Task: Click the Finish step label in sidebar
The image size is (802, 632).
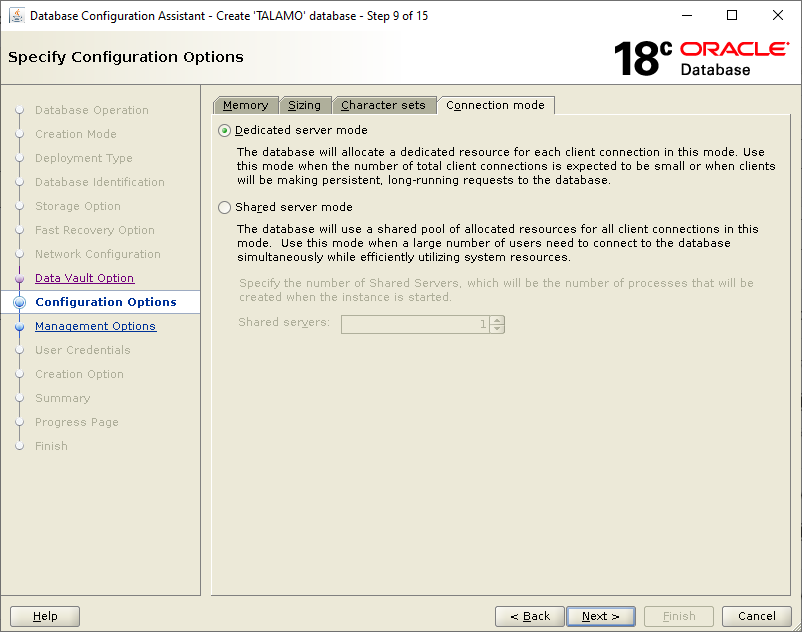Action: point(51,446)
